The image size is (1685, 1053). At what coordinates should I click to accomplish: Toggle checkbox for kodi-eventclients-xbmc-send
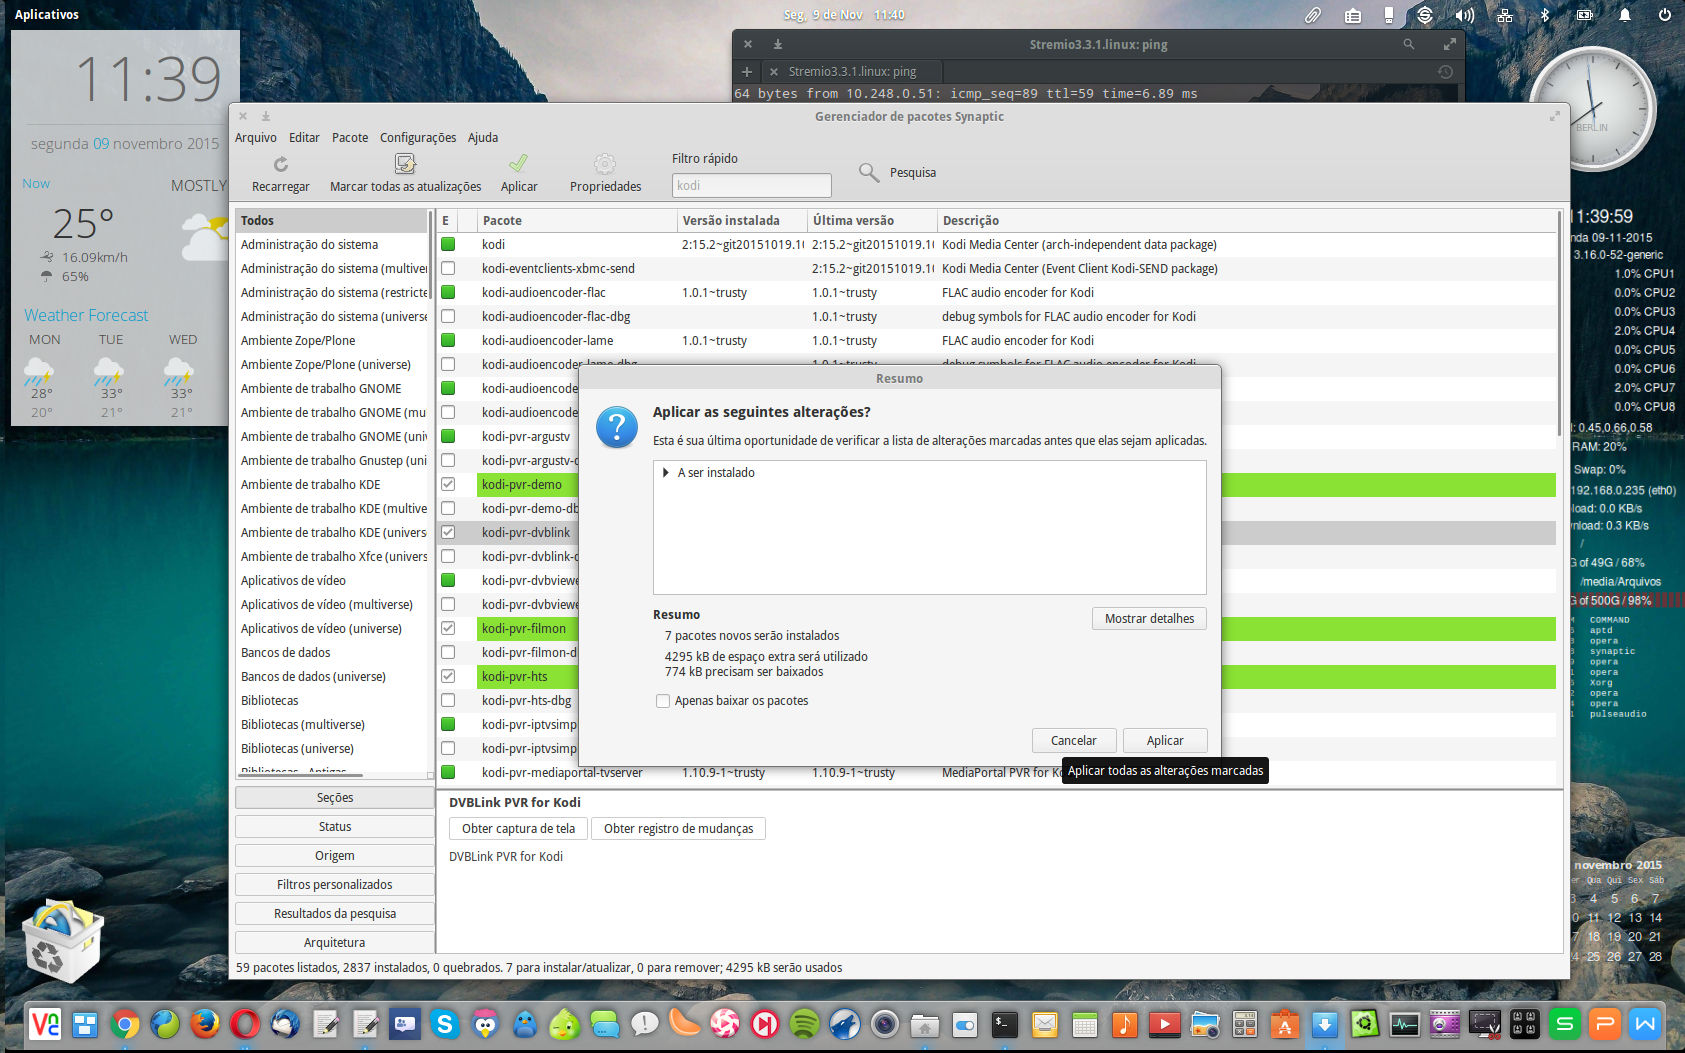tap(448, 269)
